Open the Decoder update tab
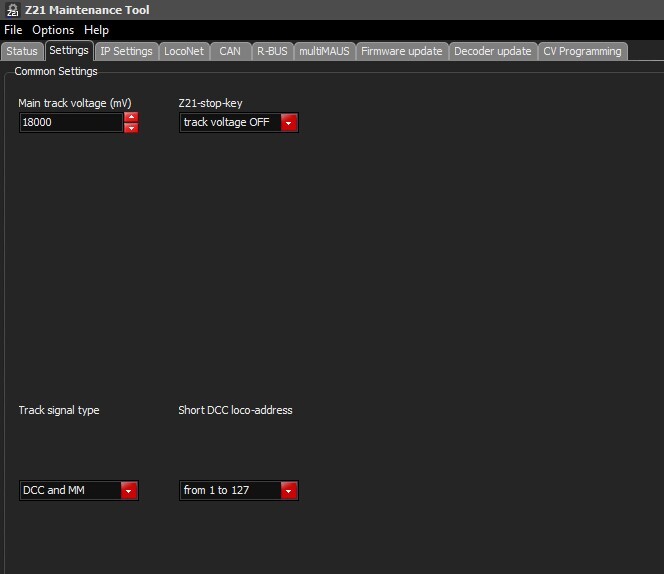 [492, 51]
